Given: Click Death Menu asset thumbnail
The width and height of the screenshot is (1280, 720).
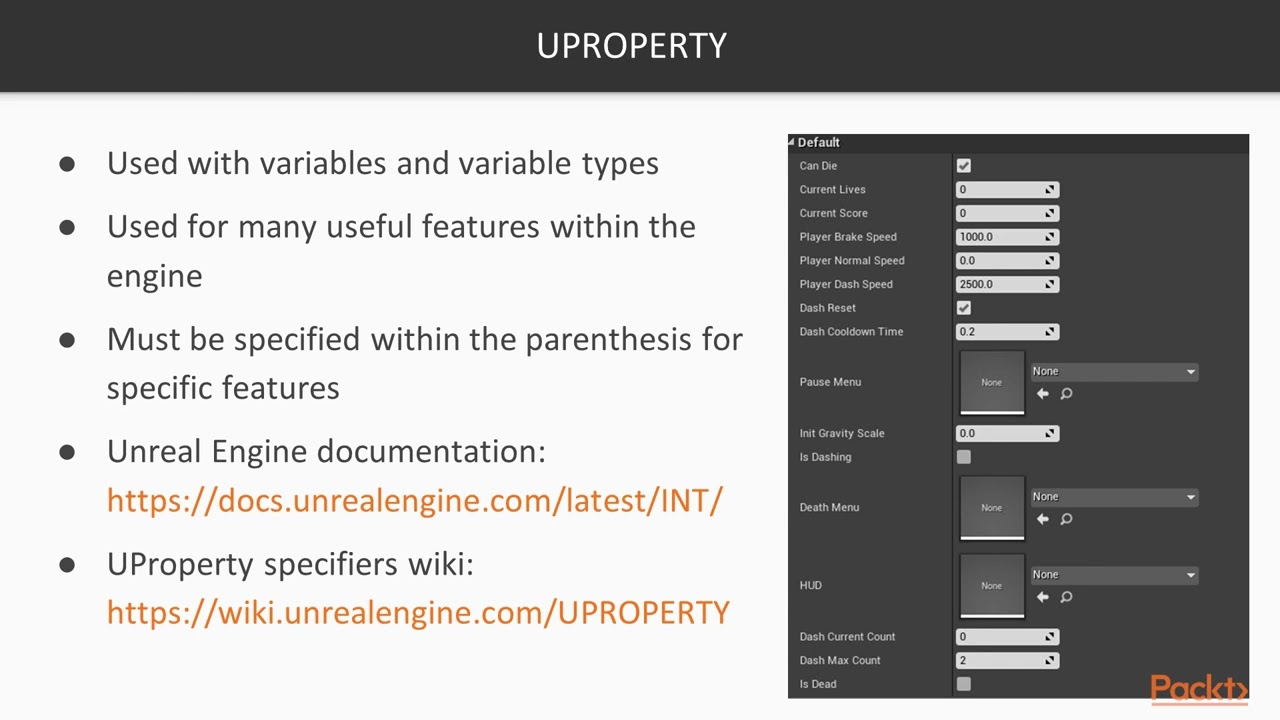Looking at the screenshot, I should pos(992,507).
